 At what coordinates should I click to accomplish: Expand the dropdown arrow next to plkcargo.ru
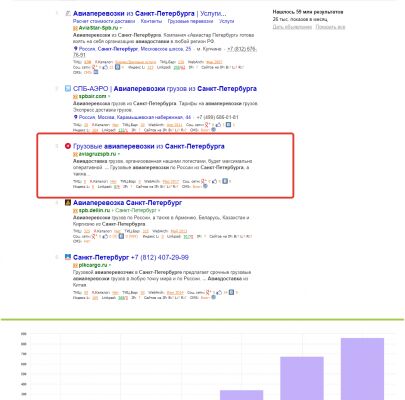pos(110,265)
